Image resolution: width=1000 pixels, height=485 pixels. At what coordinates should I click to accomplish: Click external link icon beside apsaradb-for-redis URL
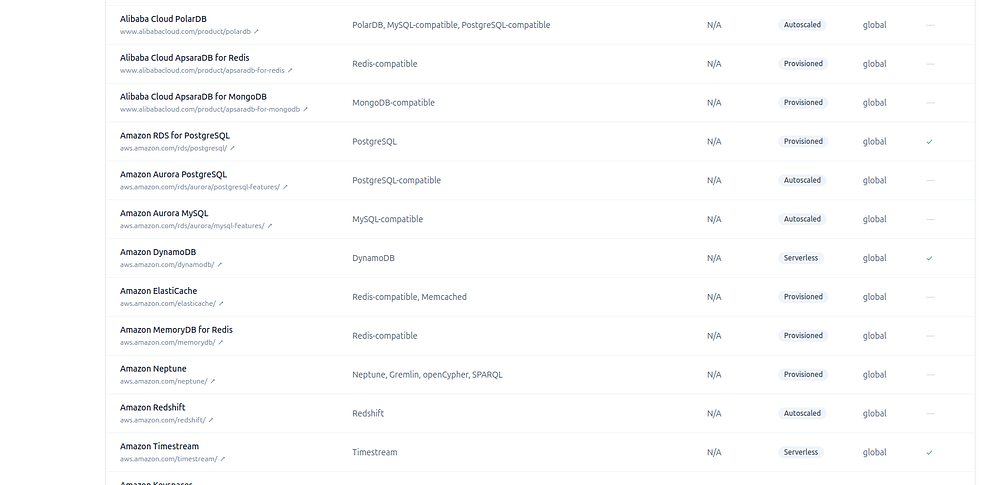[290, 70]
